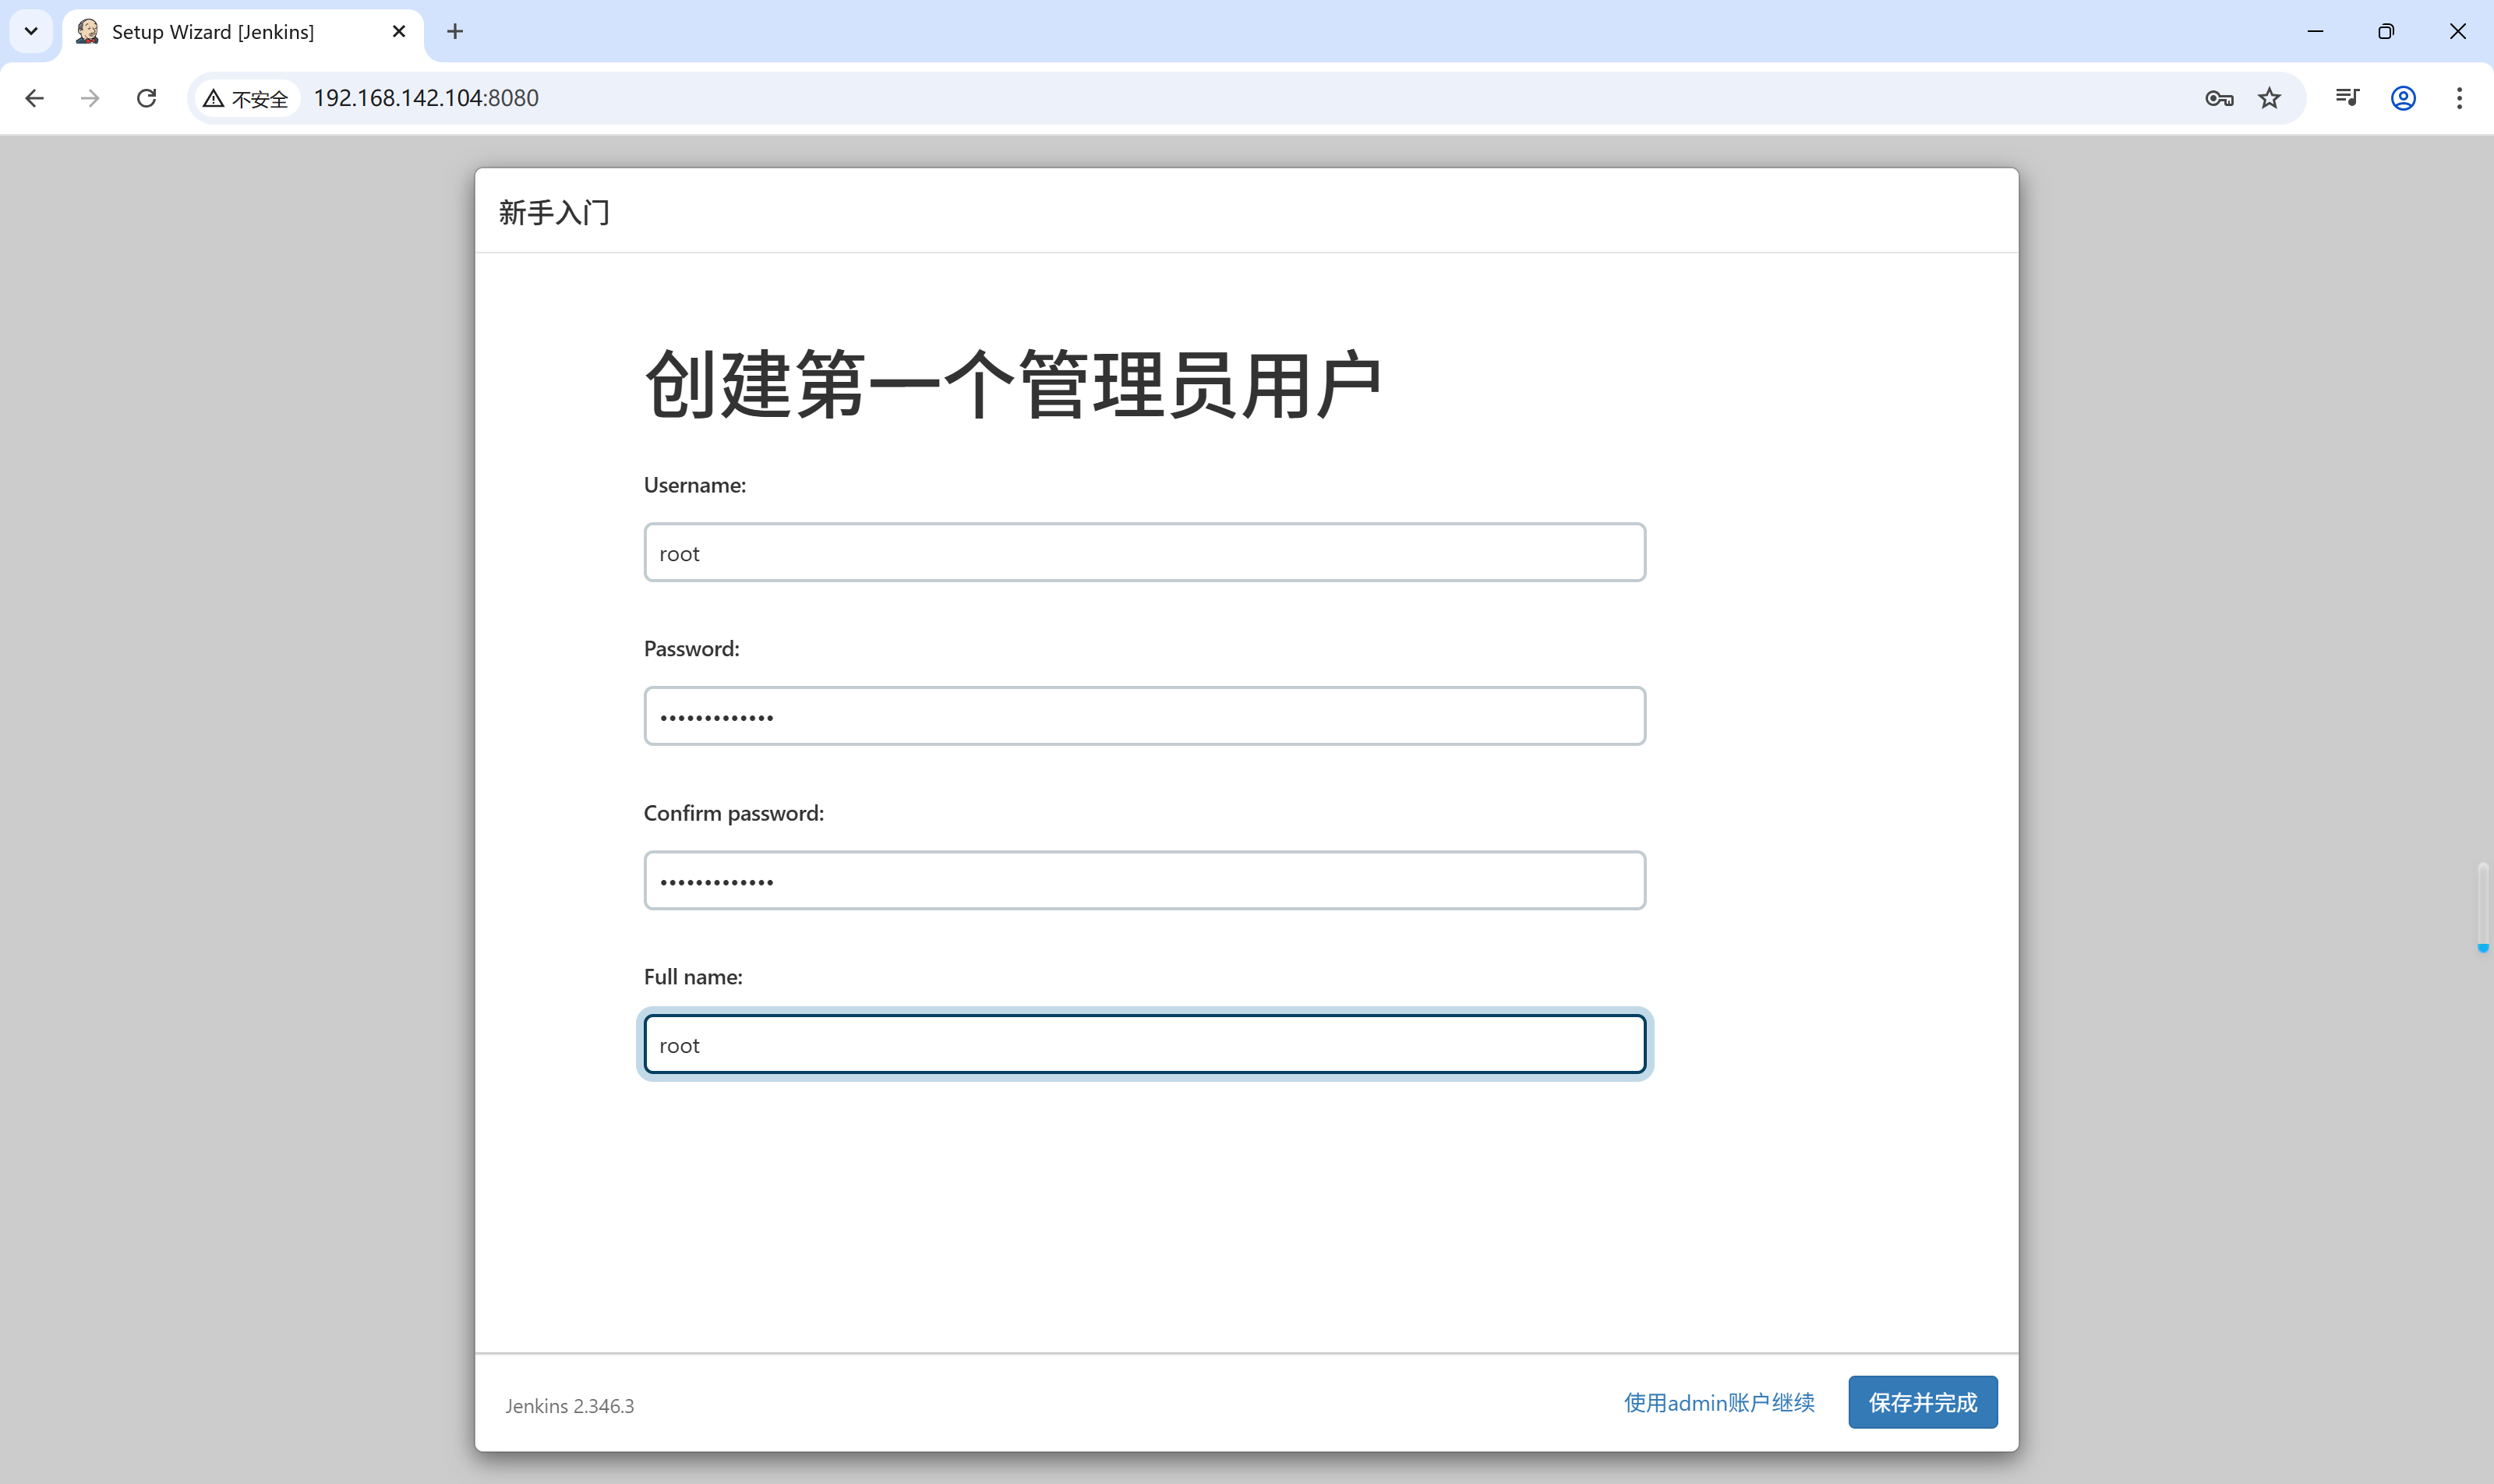This screenshot has width=2494, height=1484.
Task: Open the media control icon
Action: [2347, 98]
